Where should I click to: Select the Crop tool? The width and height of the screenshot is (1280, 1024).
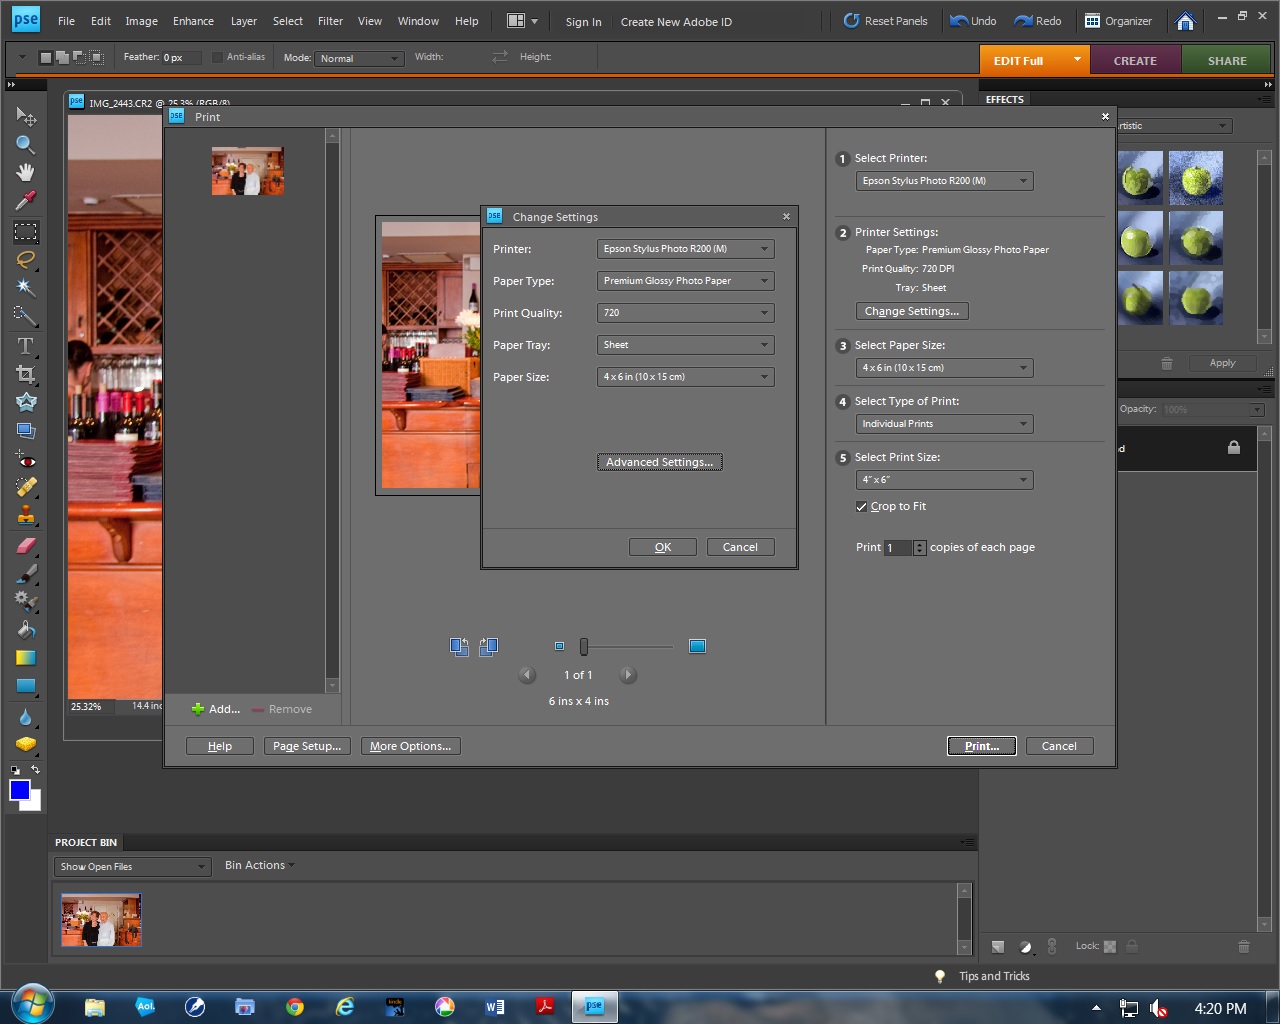coord(25,374)
